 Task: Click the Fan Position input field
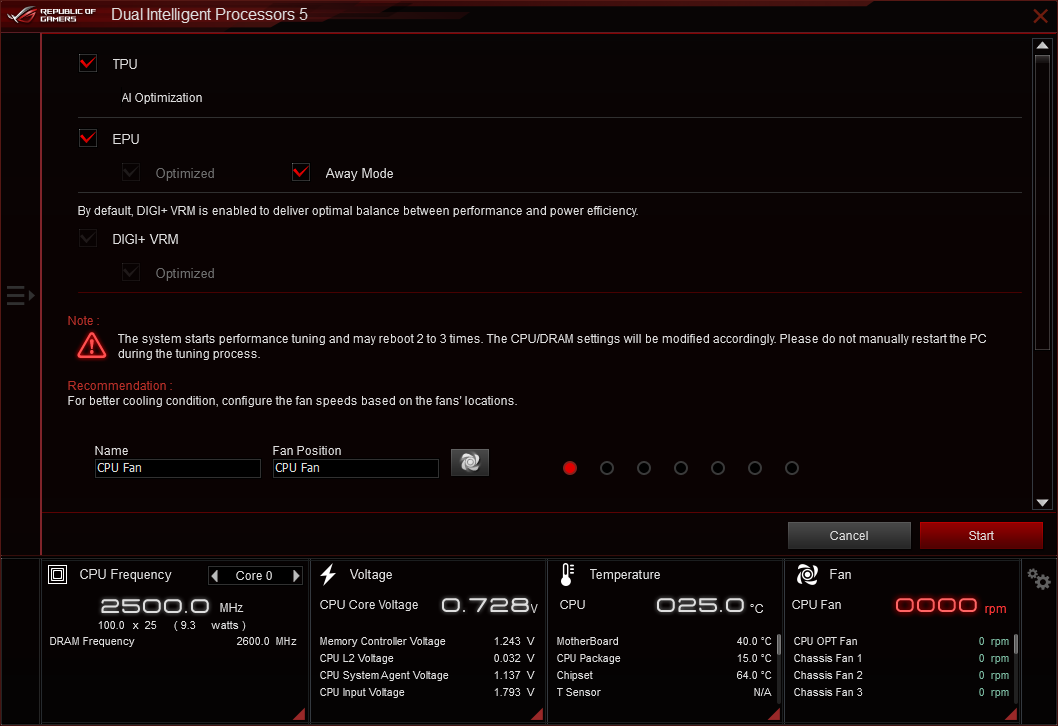[356, 468]
